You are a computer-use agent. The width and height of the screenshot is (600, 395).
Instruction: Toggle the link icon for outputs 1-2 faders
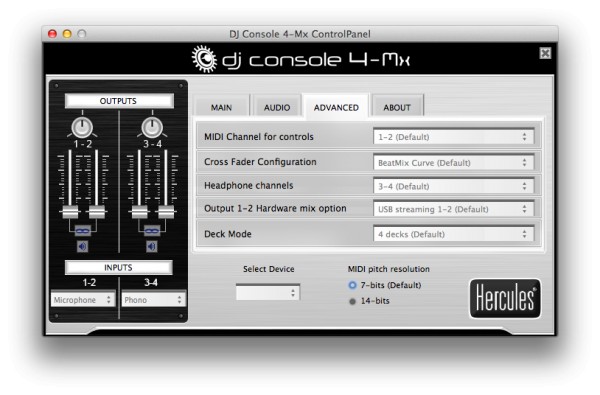coord(83,231)
